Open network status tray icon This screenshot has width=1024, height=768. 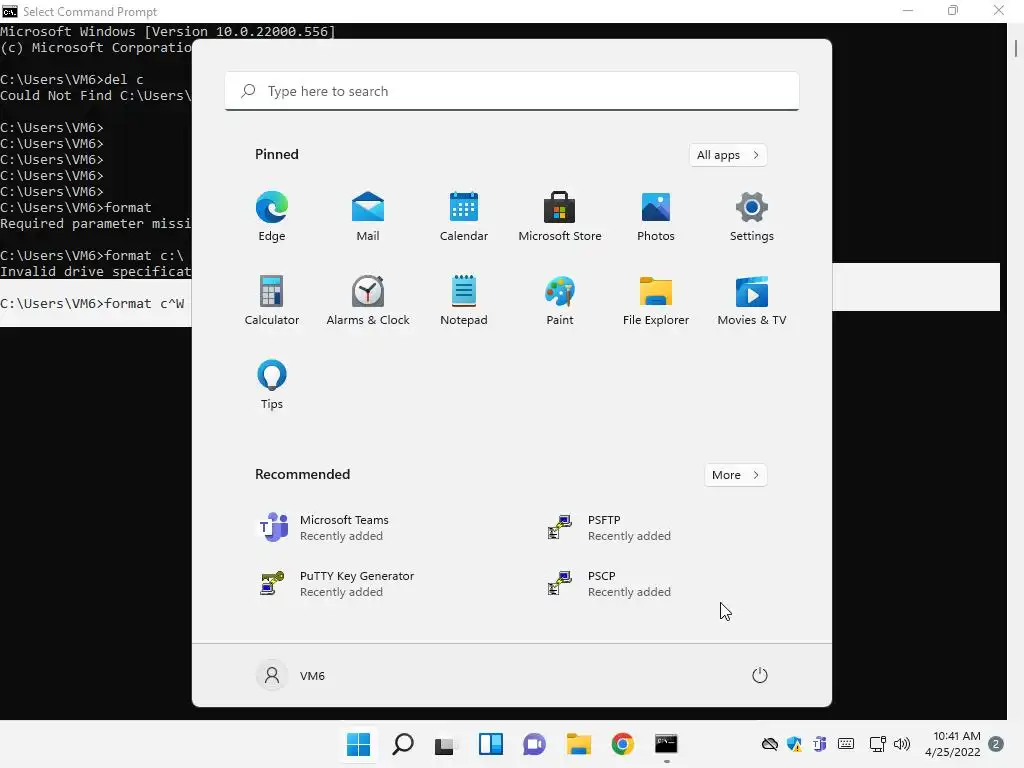tap(878, 744)
